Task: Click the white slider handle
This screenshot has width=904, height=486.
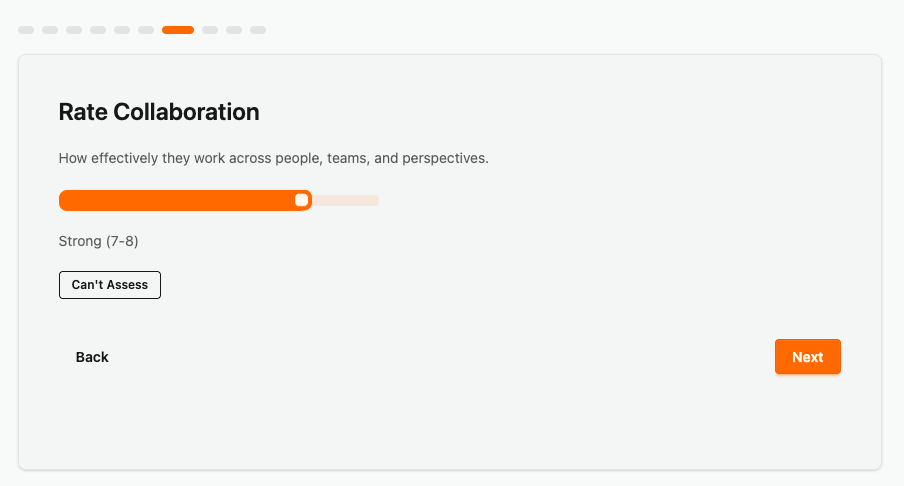Action: click(x=301, y=200)
